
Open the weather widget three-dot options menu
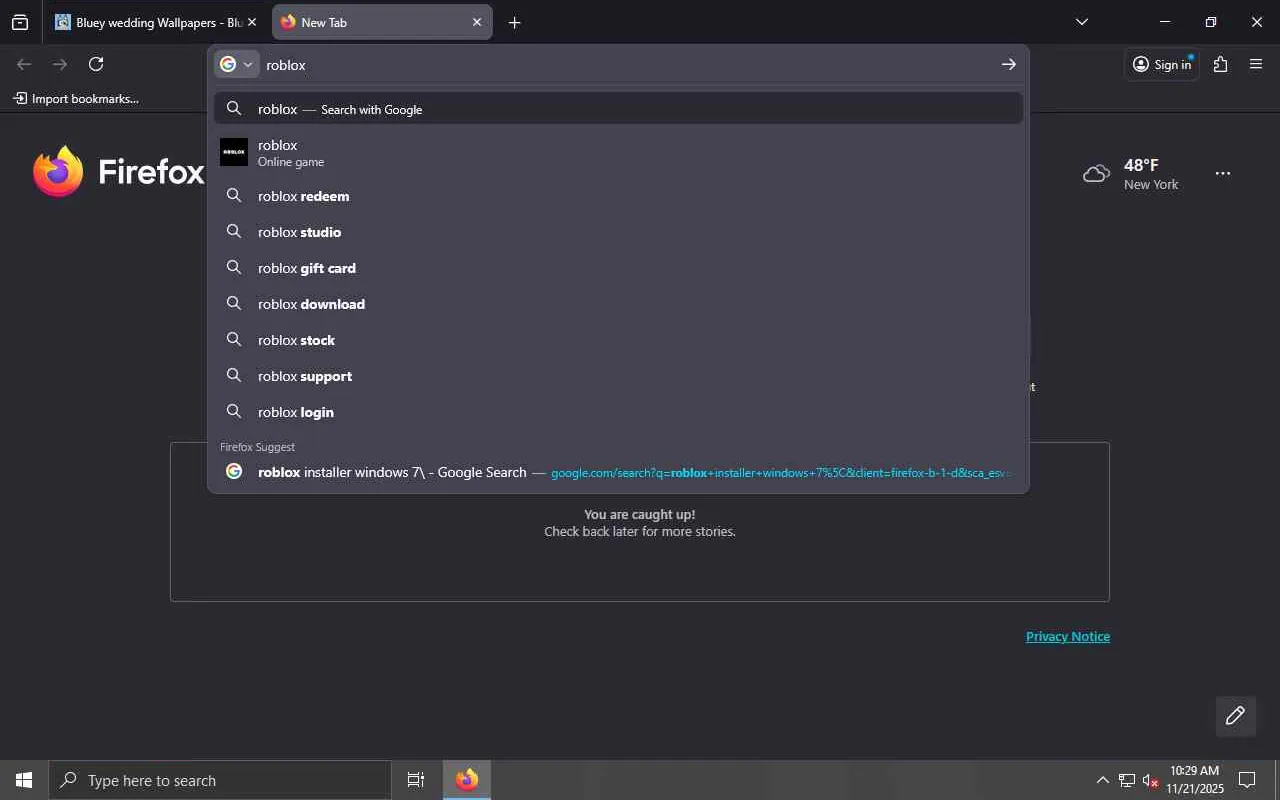click(x=1223, y=173)
